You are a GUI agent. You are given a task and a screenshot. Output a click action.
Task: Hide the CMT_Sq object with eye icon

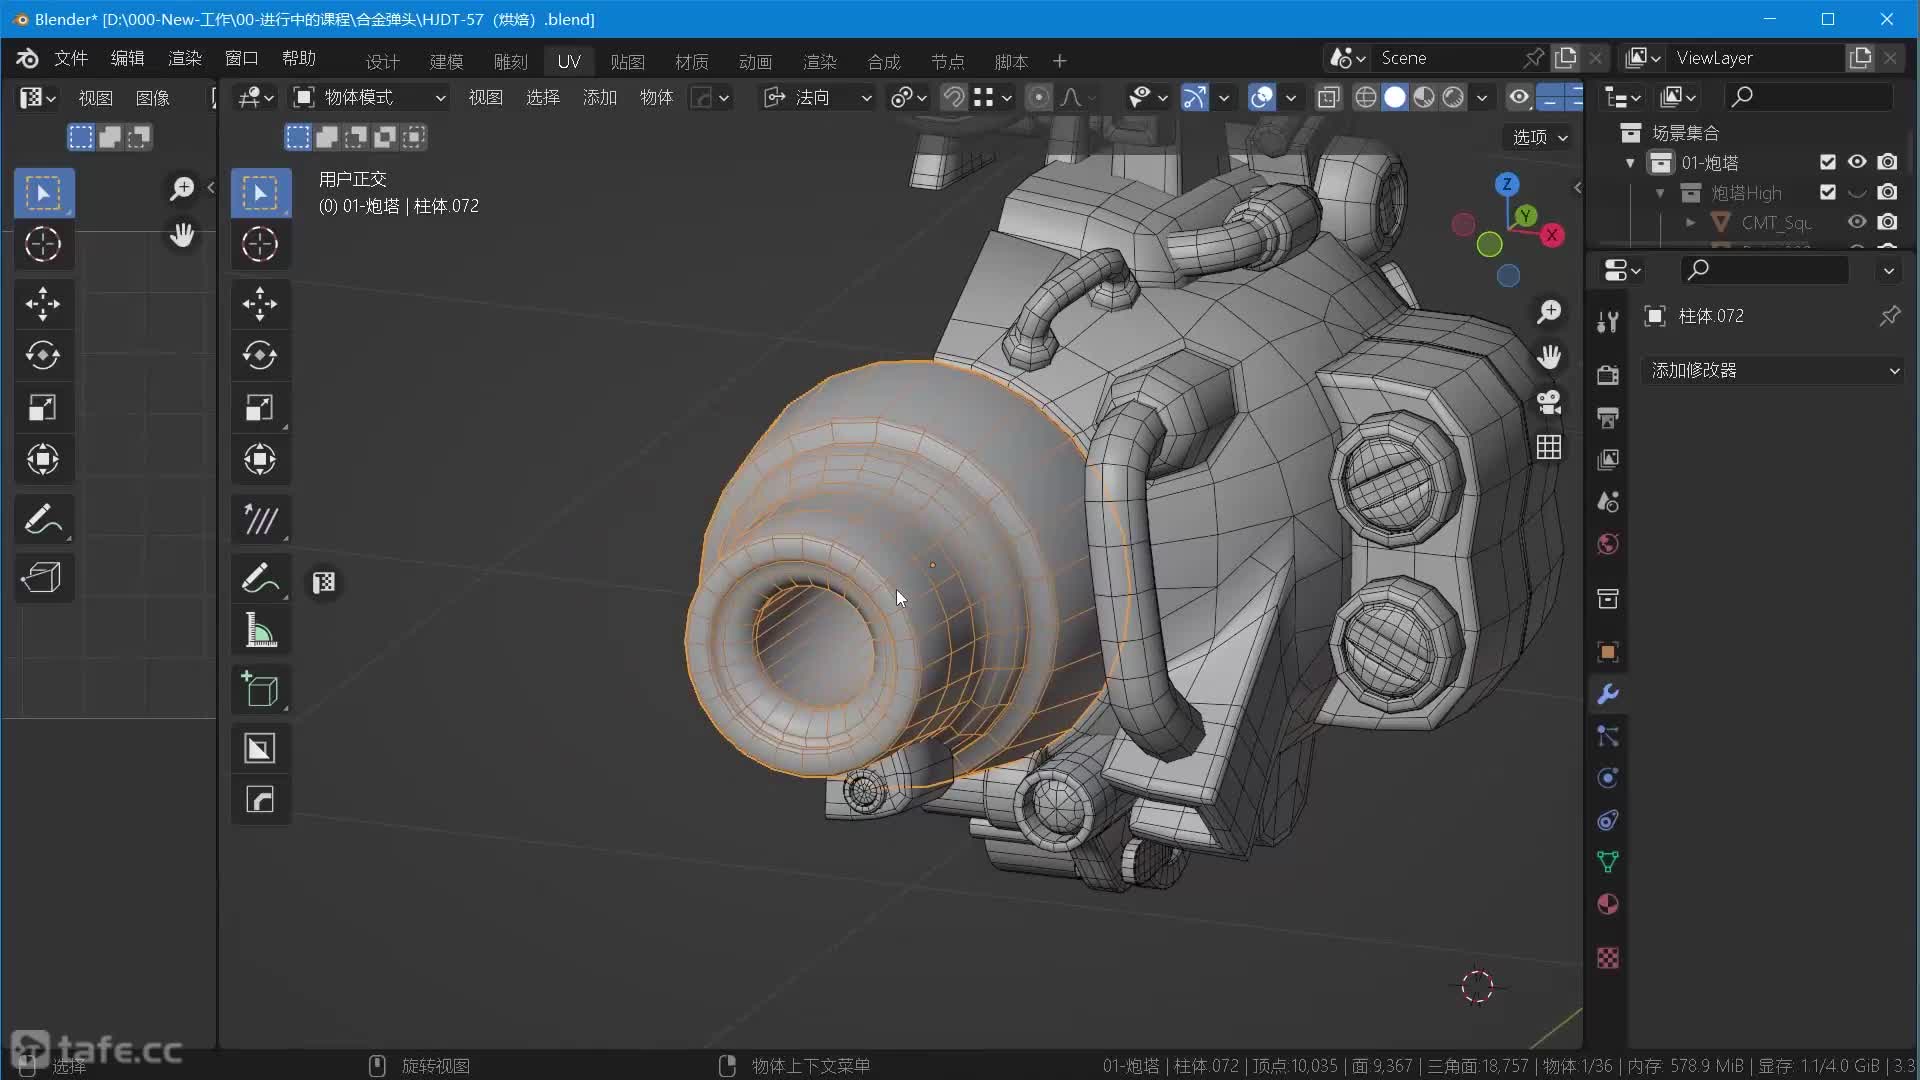click(1857, 222)
